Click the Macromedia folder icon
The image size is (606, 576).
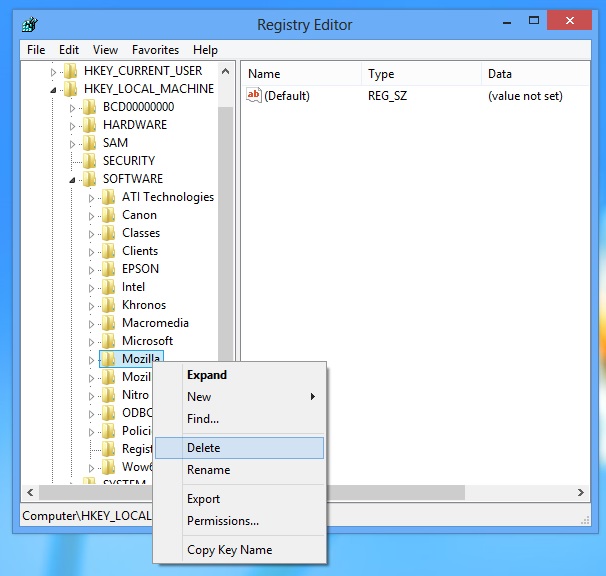(x=108, y=323)
